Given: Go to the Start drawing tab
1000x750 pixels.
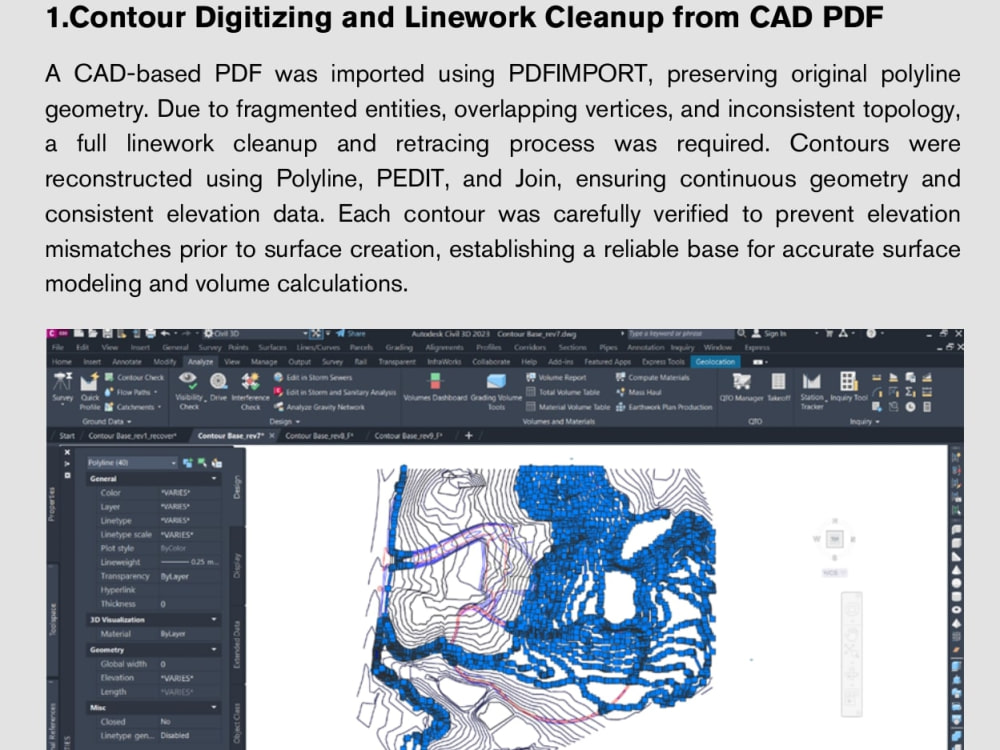Looking at the screenshot, I should (x=67, y=436).
